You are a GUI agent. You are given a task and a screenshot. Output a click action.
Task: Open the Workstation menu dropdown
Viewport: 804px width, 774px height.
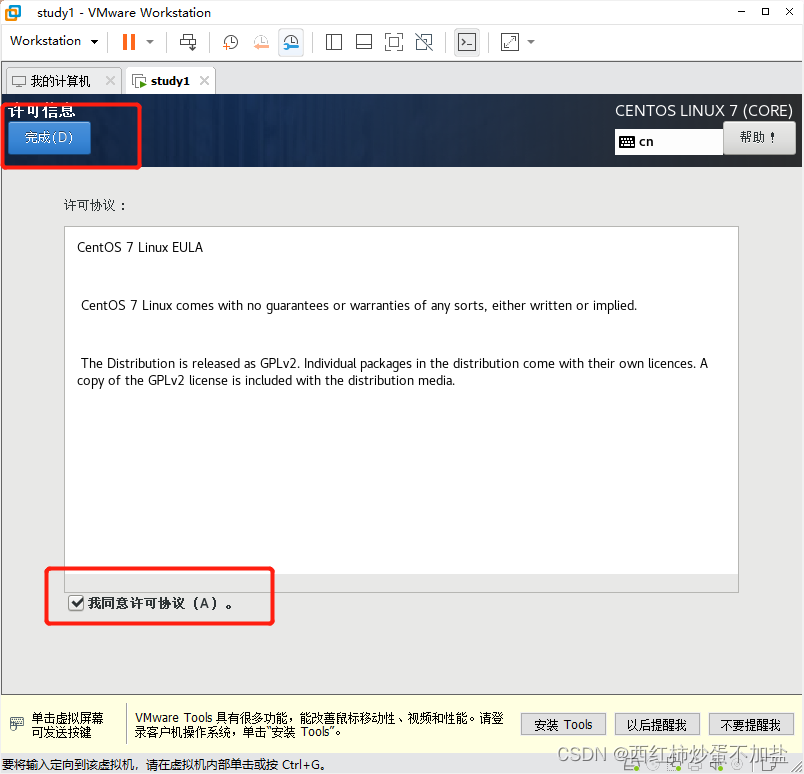tap(53, 41)
